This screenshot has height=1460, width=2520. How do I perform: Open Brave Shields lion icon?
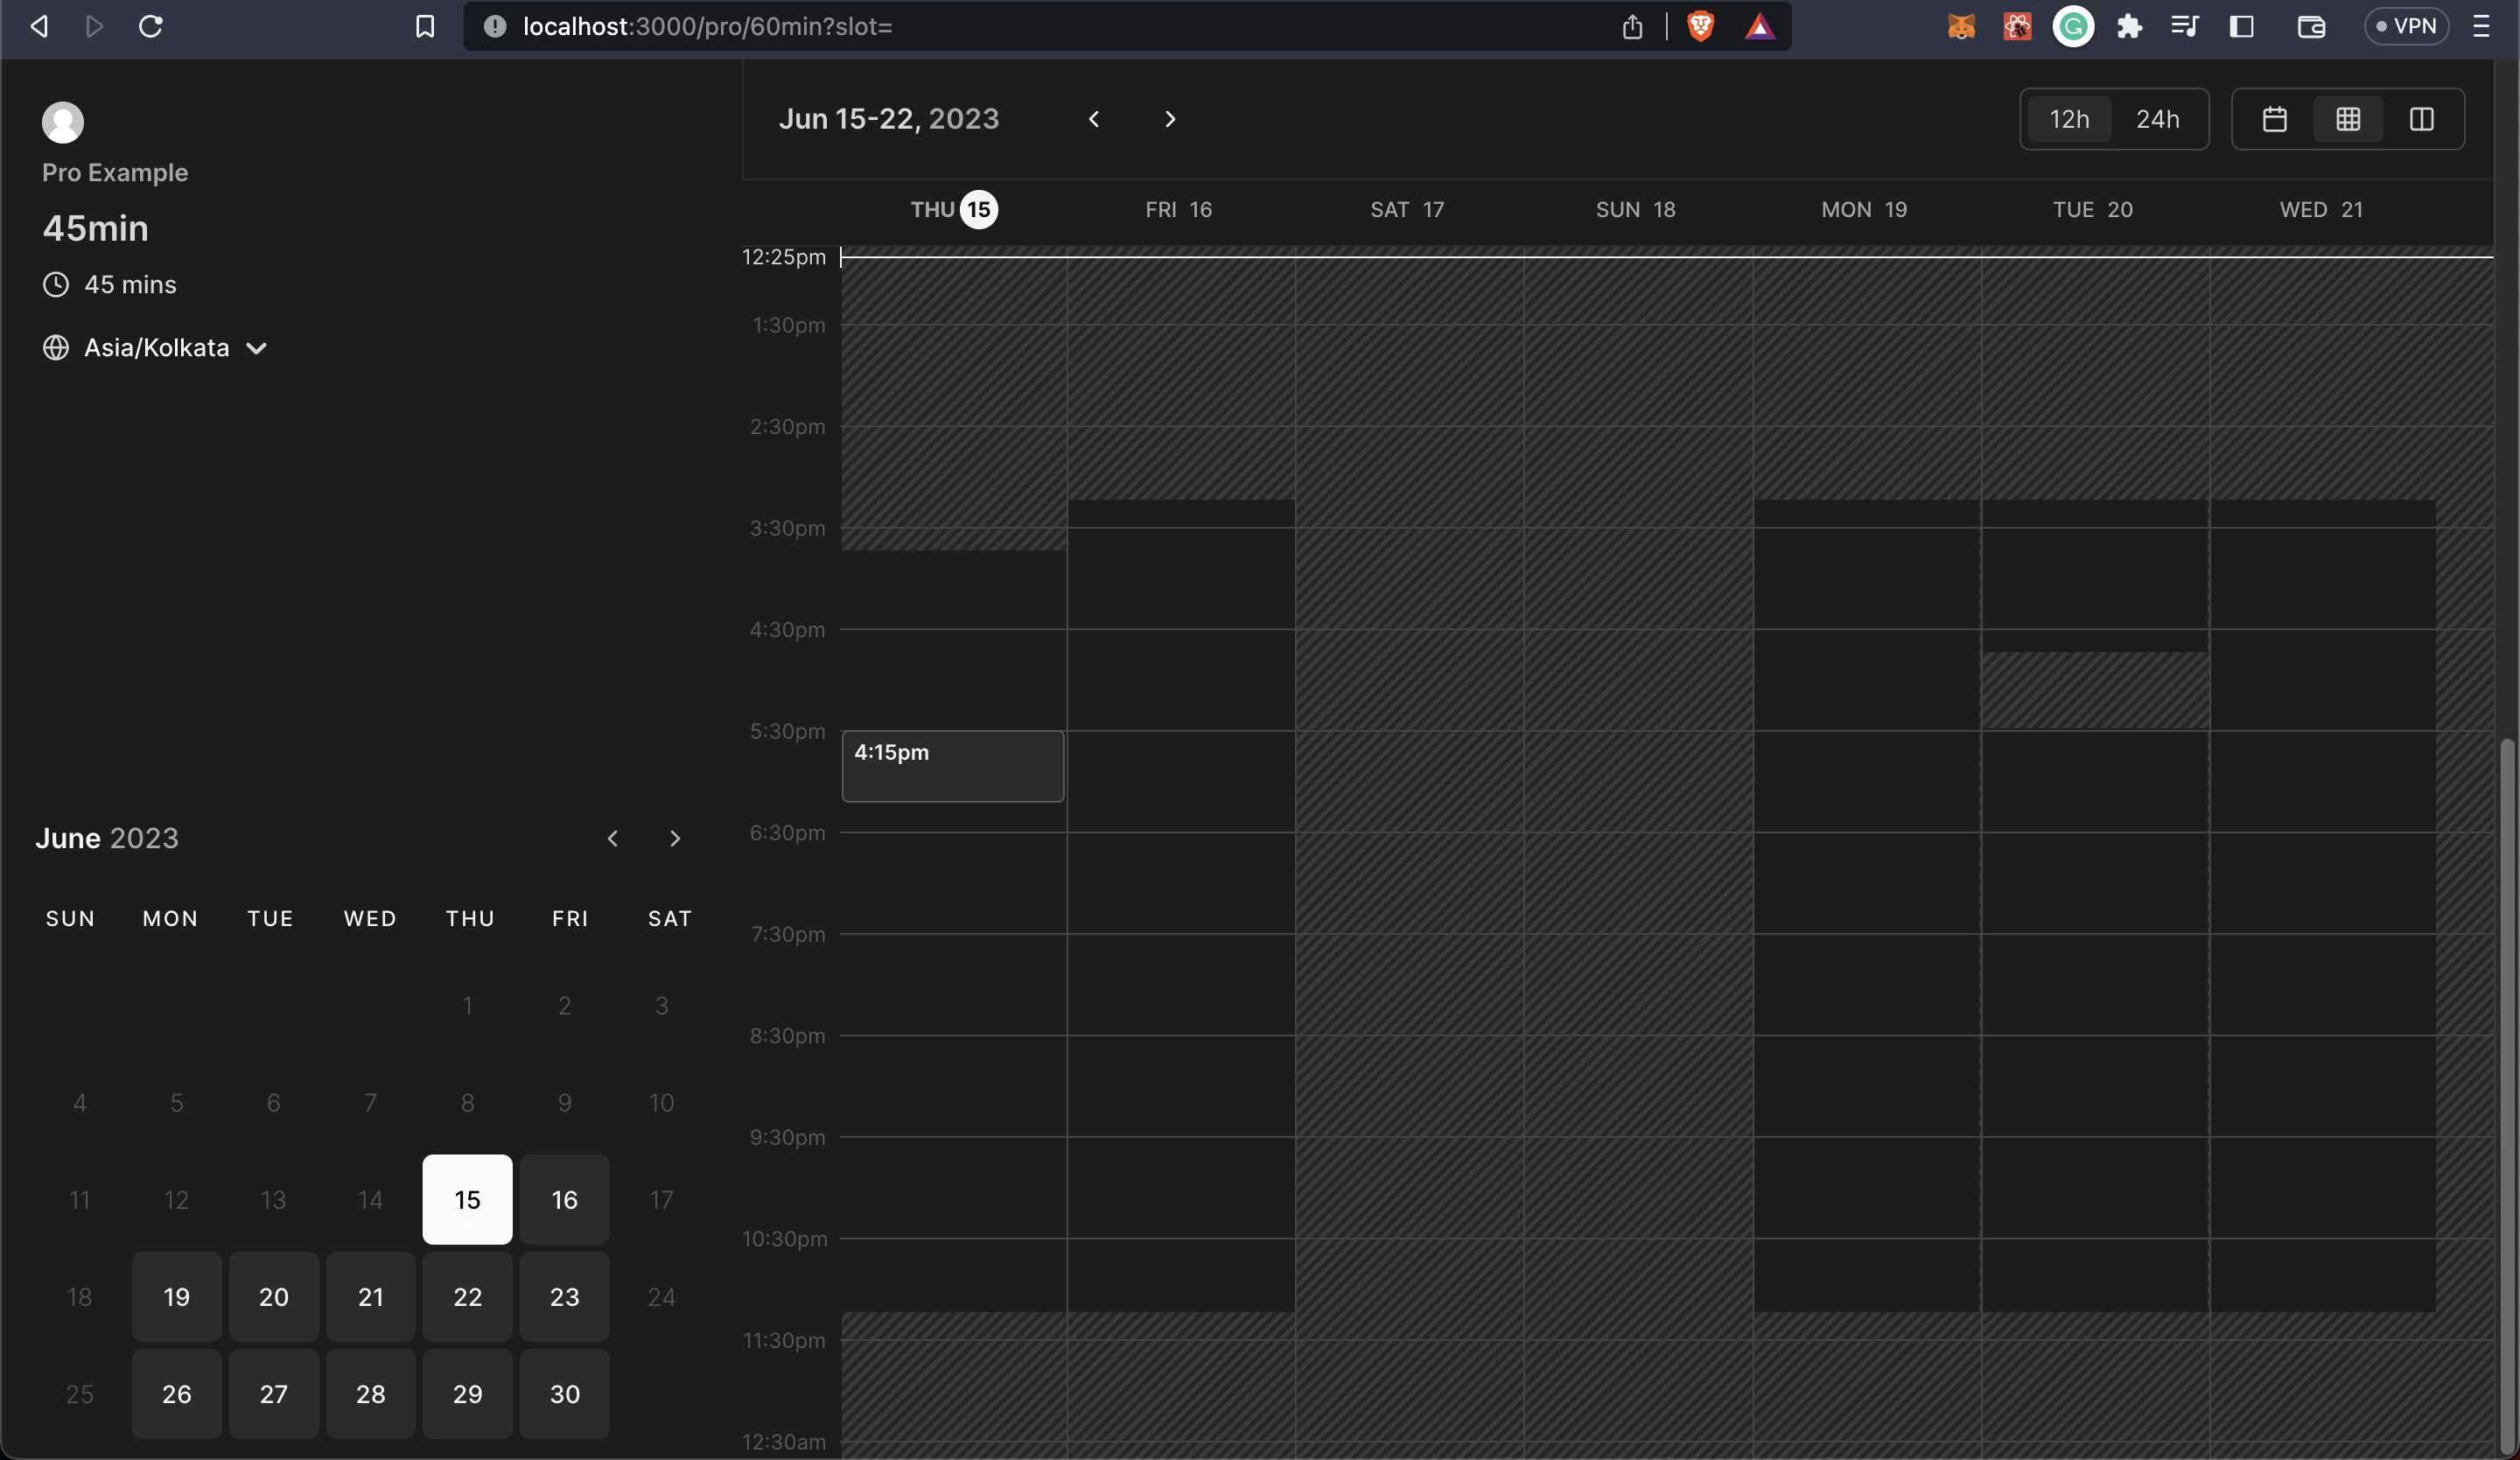pos(1700,26)
